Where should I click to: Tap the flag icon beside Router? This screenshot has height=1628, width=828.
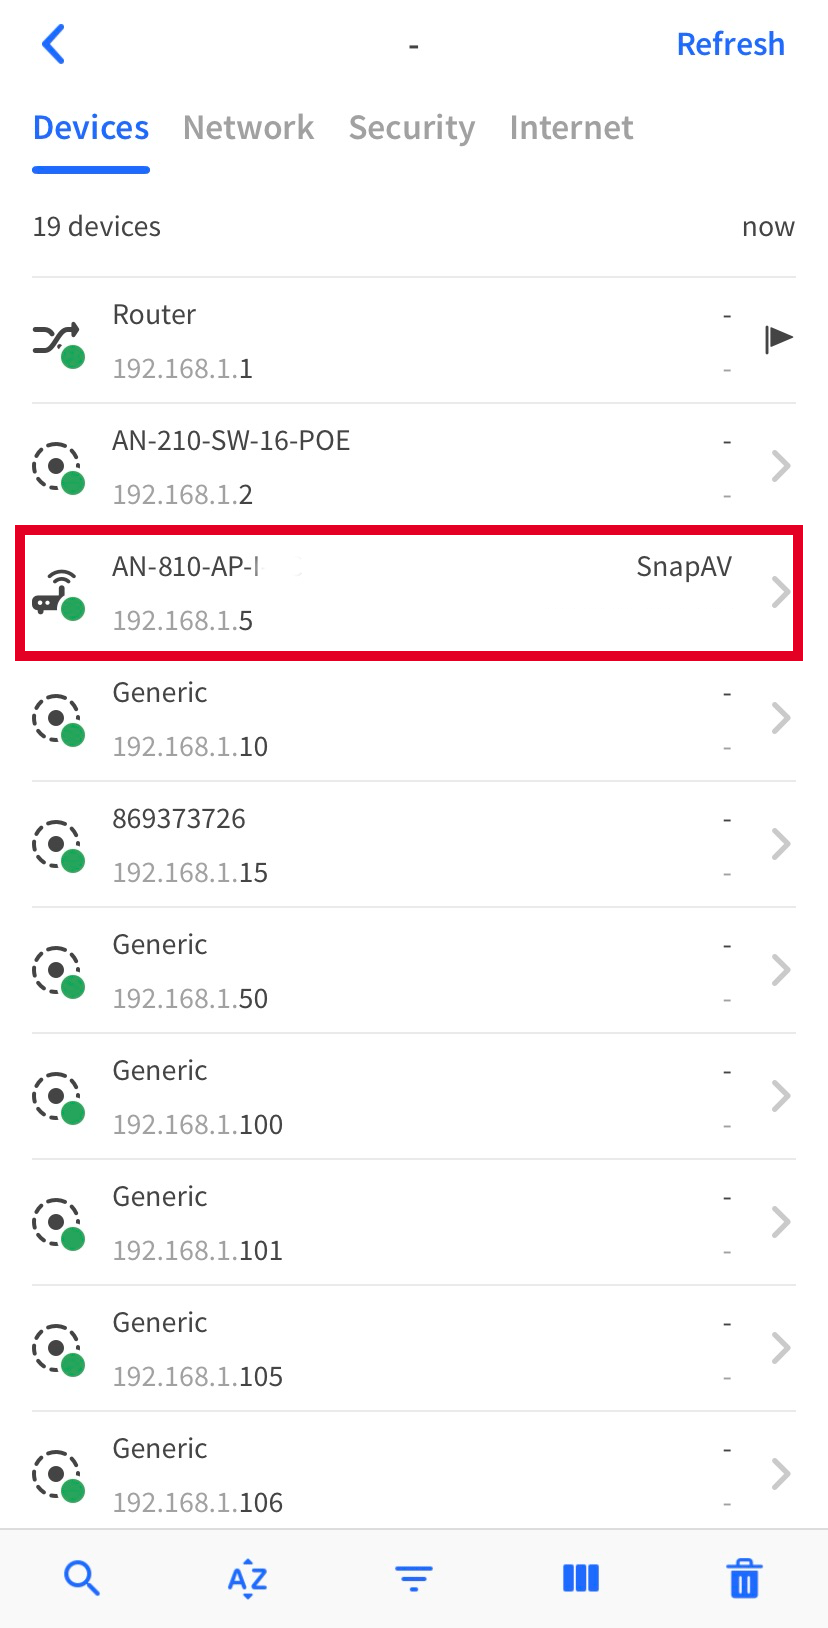pyautogui.click(x=778, y=339)
